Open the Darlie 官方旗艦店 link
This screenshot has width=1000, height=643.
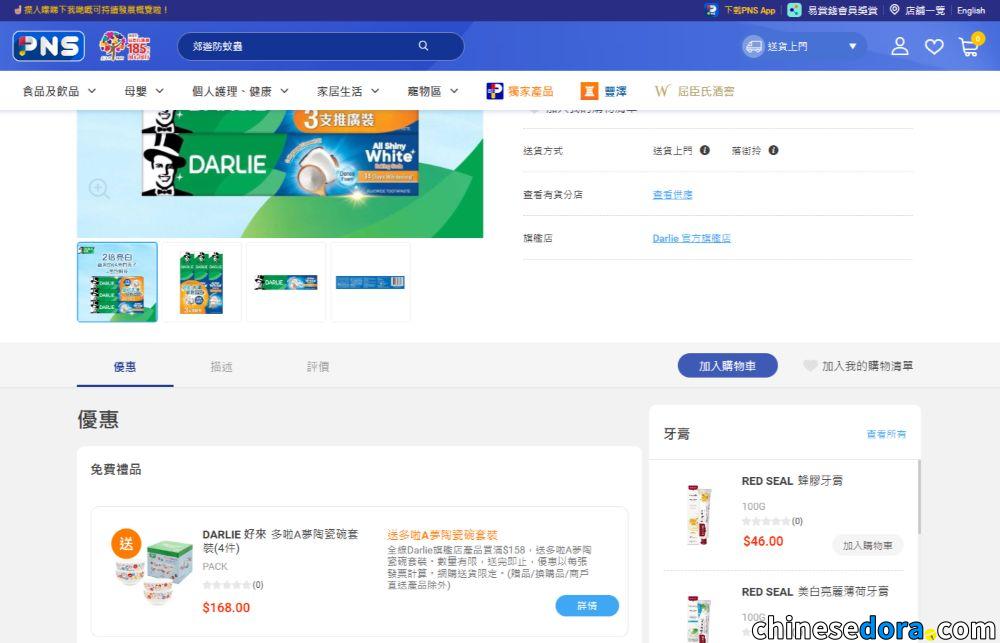[691, 238]
